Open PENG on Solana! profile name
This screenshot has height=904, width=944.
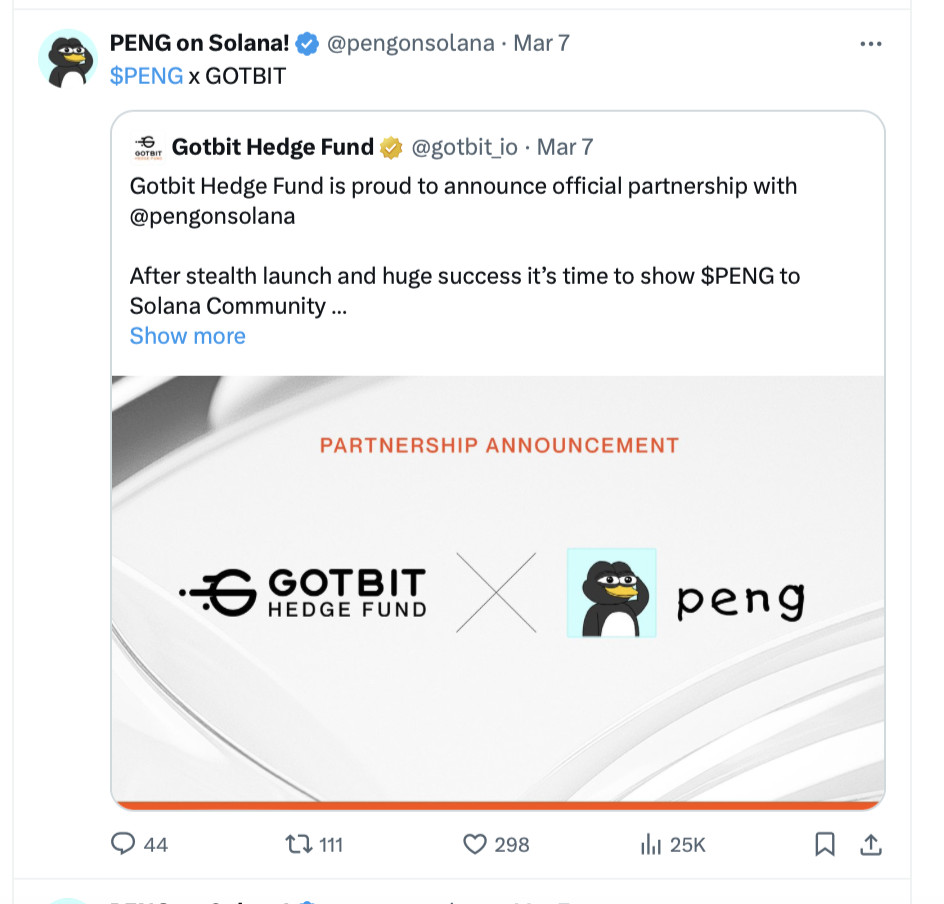pyautogui.click(x=199, y=44)
